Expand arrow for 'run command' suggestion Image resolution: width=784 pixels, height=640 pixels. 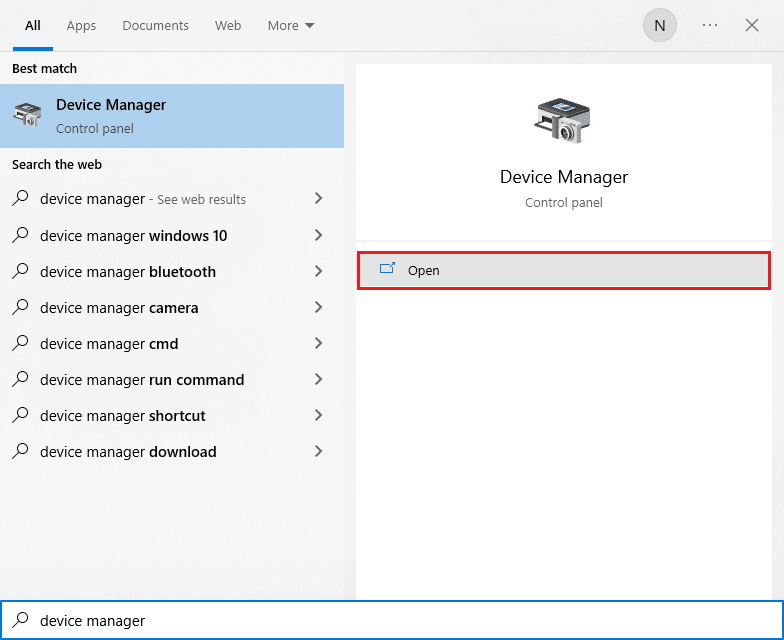pos(318,378)
